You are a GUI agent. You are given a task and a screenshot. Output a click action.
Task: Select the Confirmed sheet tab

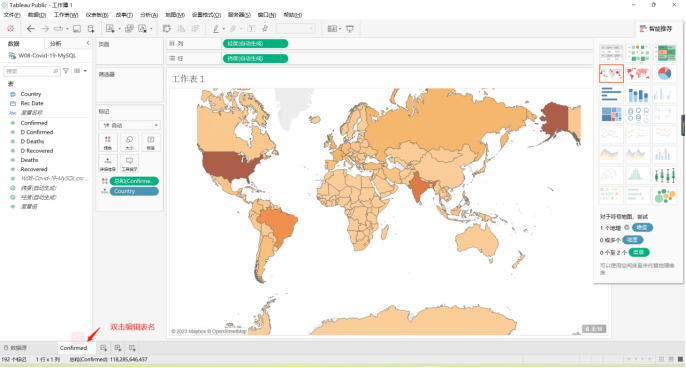pyautogui.click(x=74, y=348)
